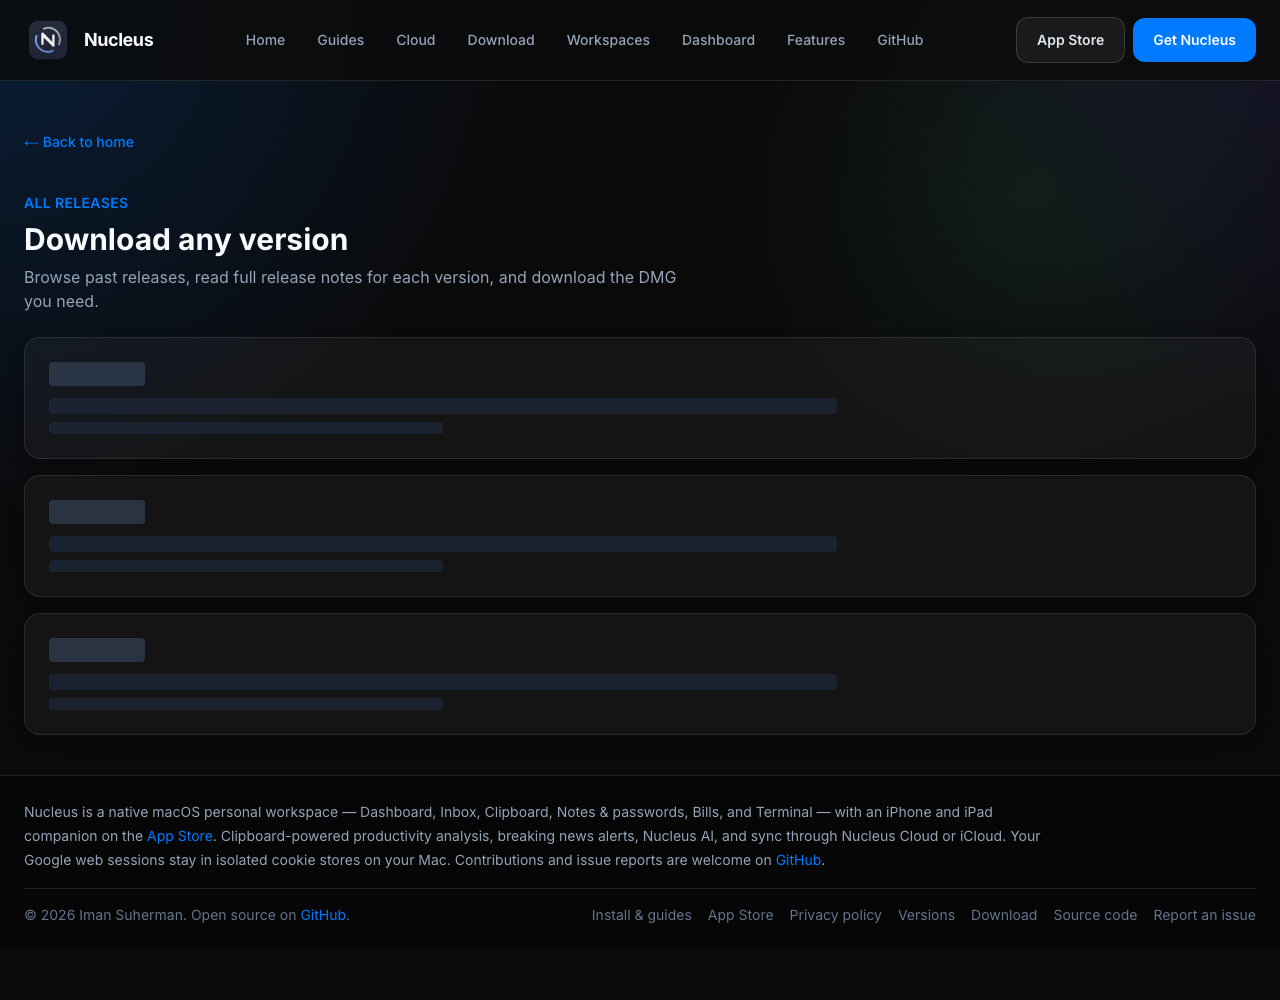Click the Report an issue footer link
Viewport: 1280px width, 1000px height.
tap(1204, 915)
